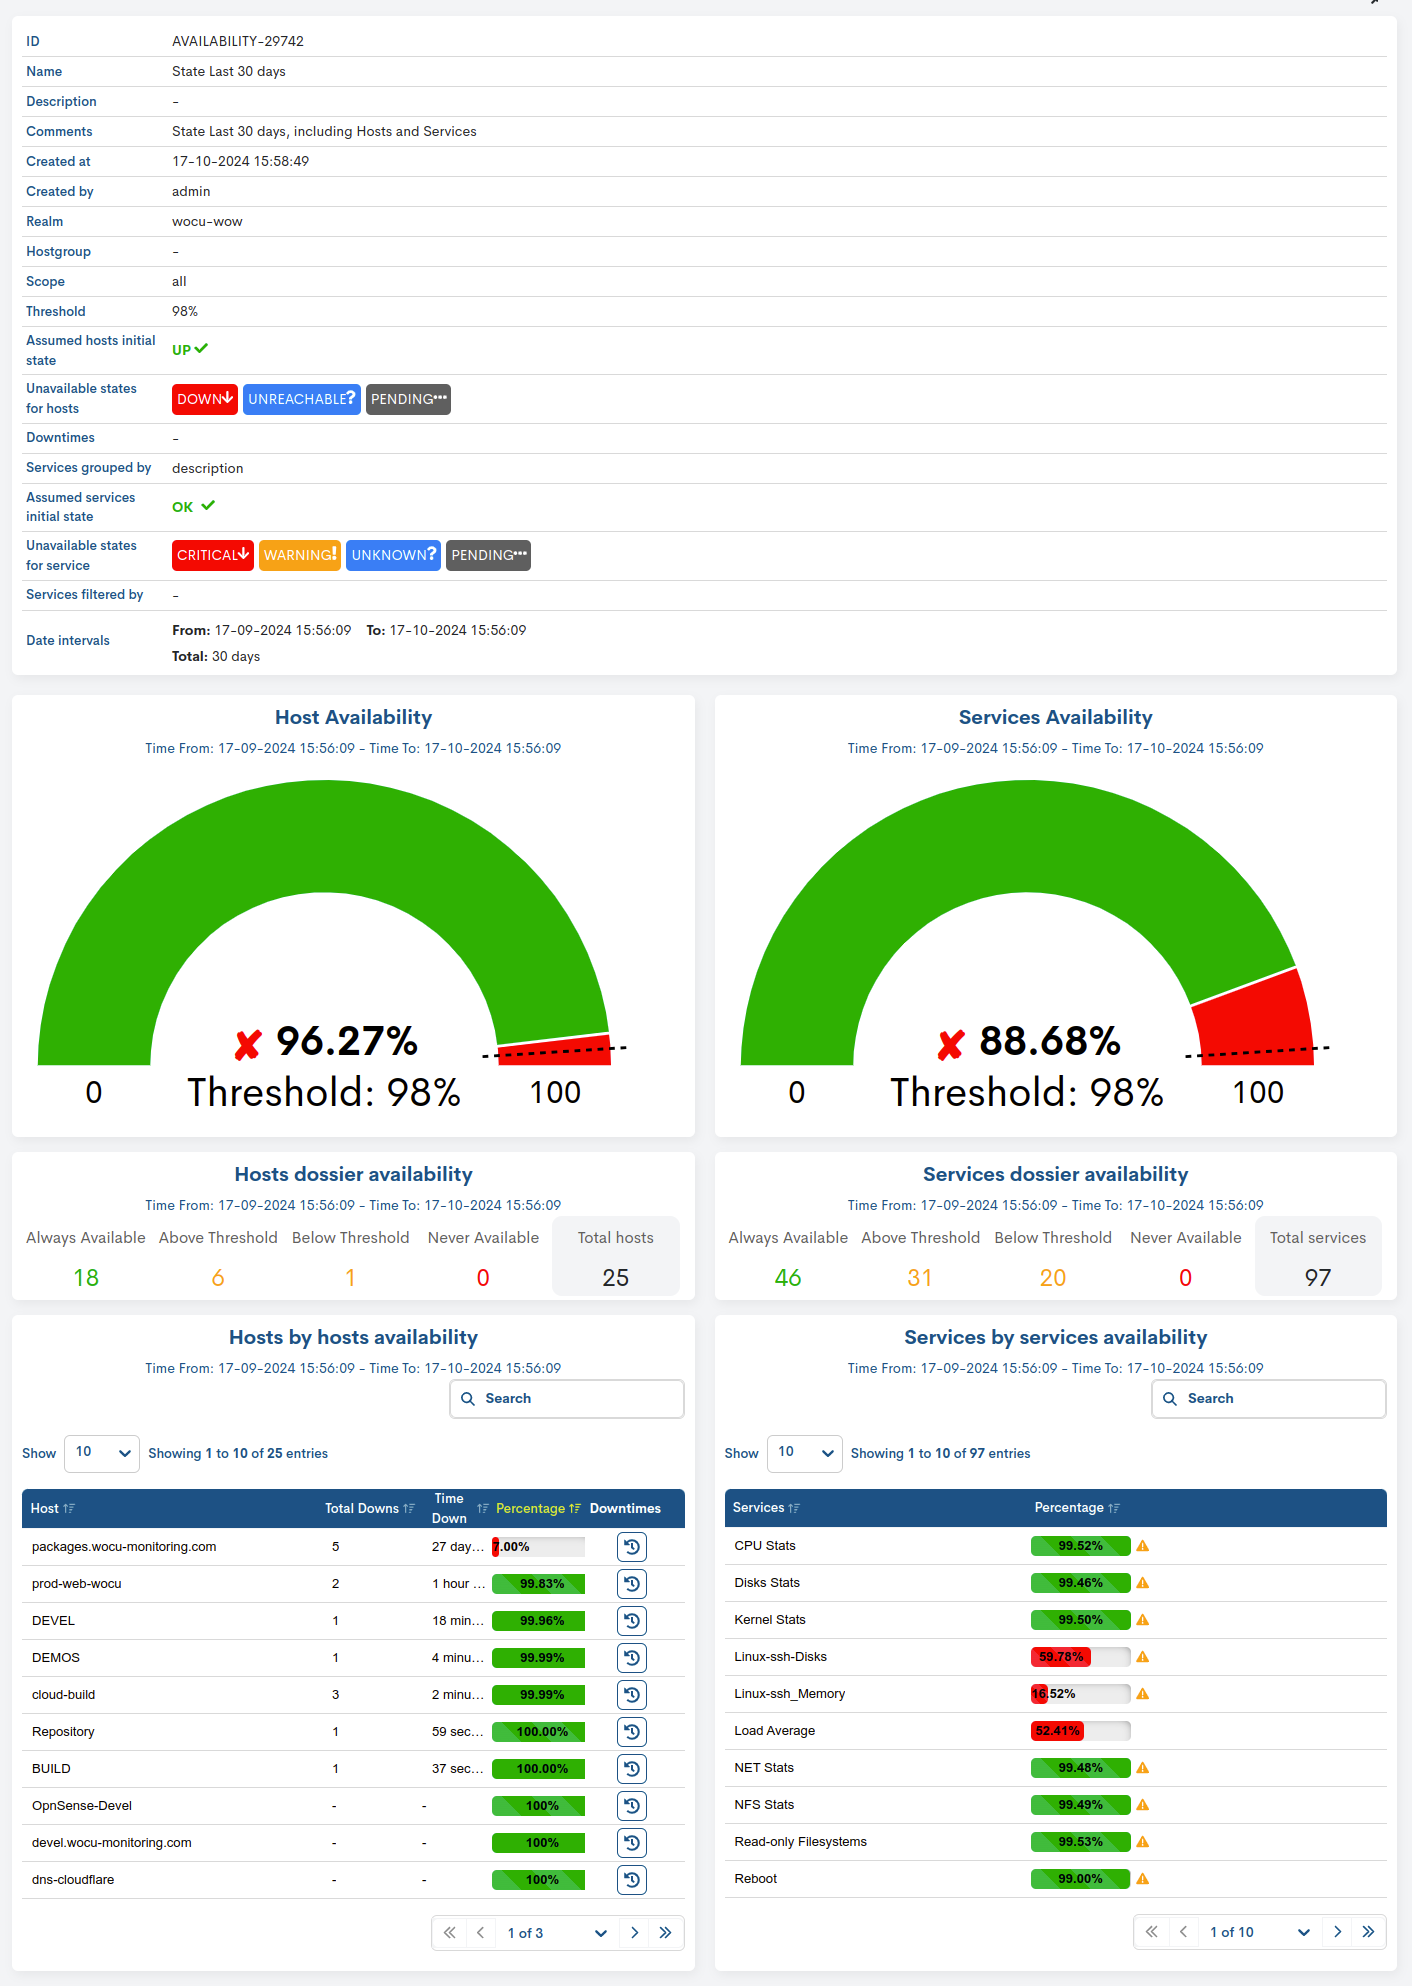Click warning triangle next to CPU Stats

click(x=1143, y=1546)
